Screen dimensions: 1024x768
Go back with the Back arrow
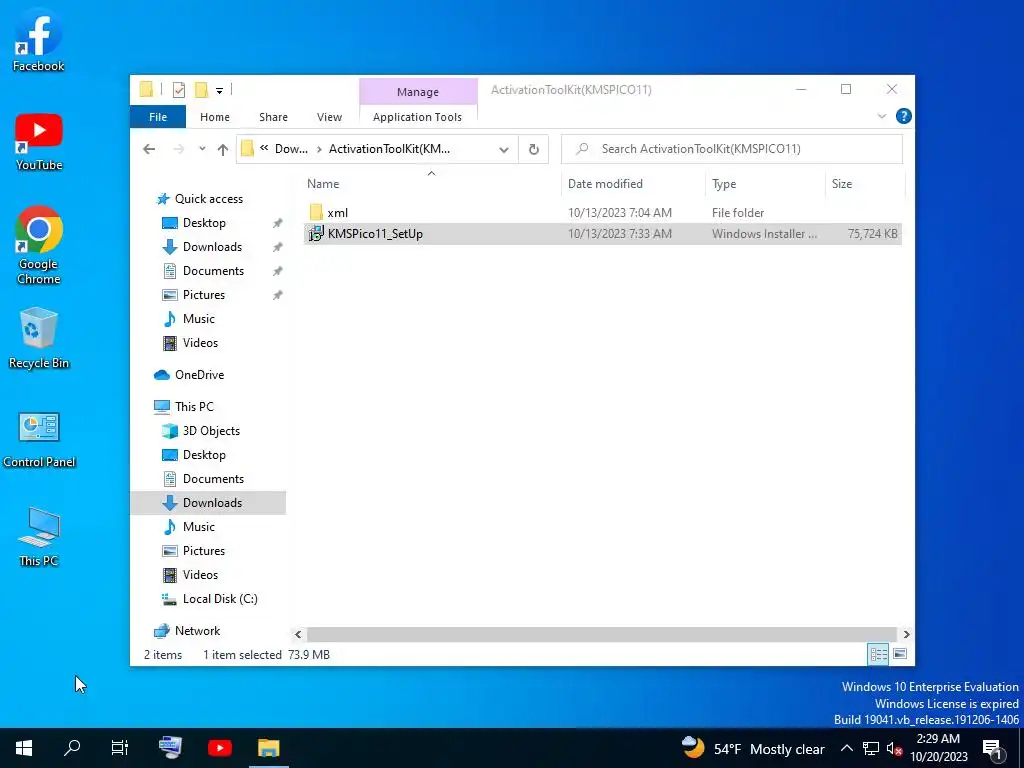coord(149,149)
